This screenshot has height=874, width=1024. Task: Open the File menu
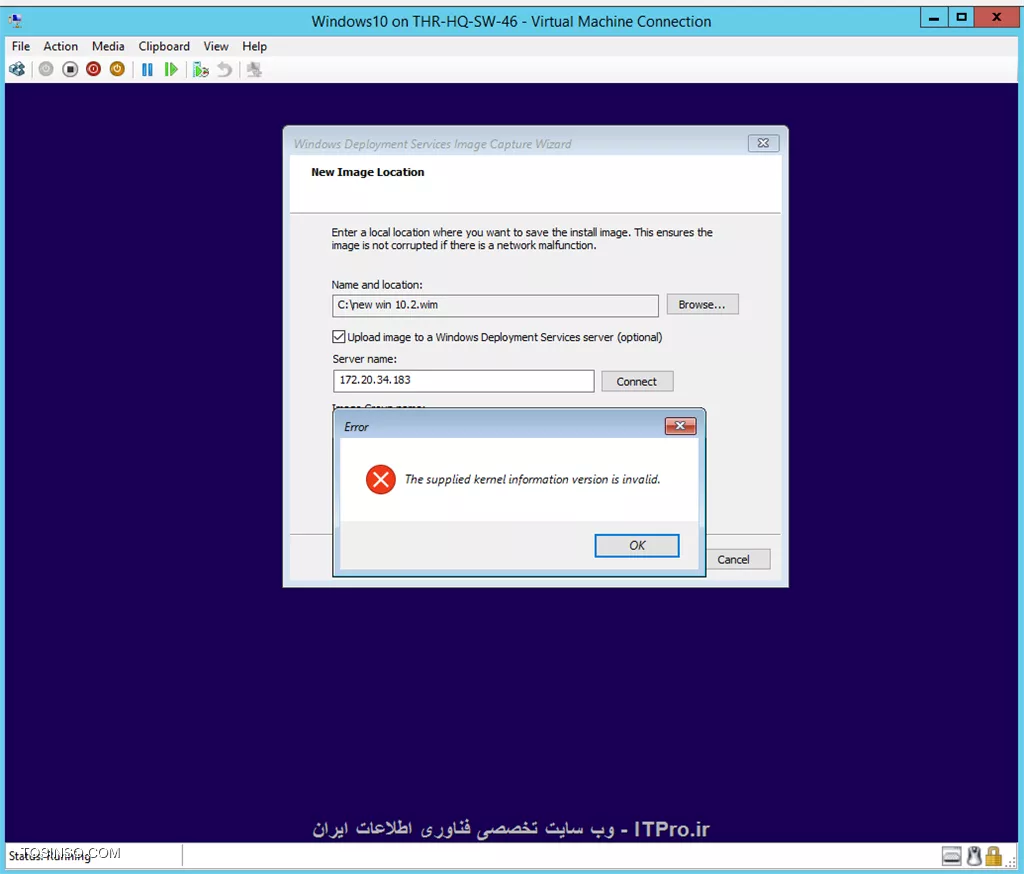[x=21, y=46]
